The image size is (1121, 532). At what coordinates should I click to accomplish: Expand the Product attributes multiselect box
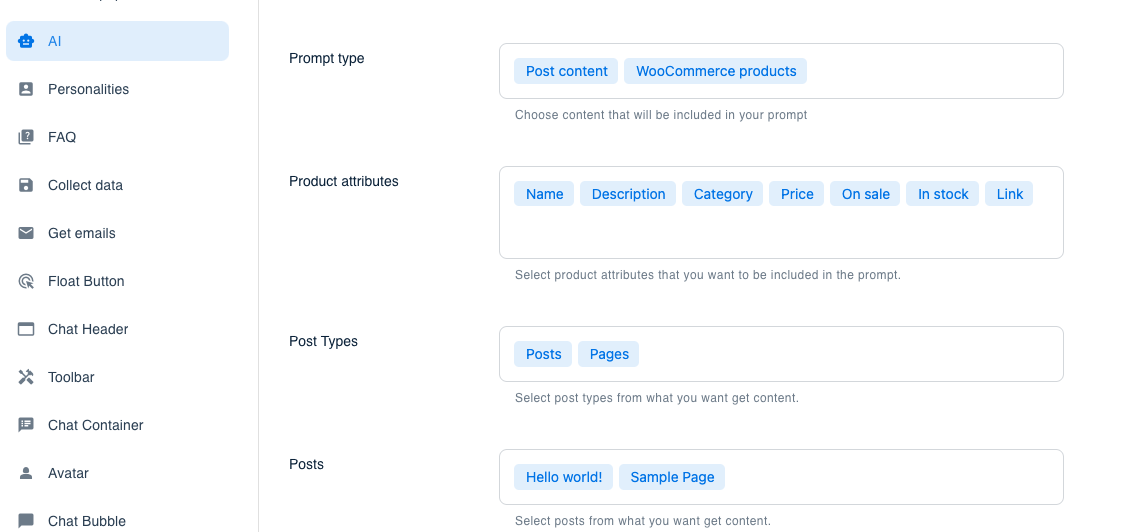780,235
